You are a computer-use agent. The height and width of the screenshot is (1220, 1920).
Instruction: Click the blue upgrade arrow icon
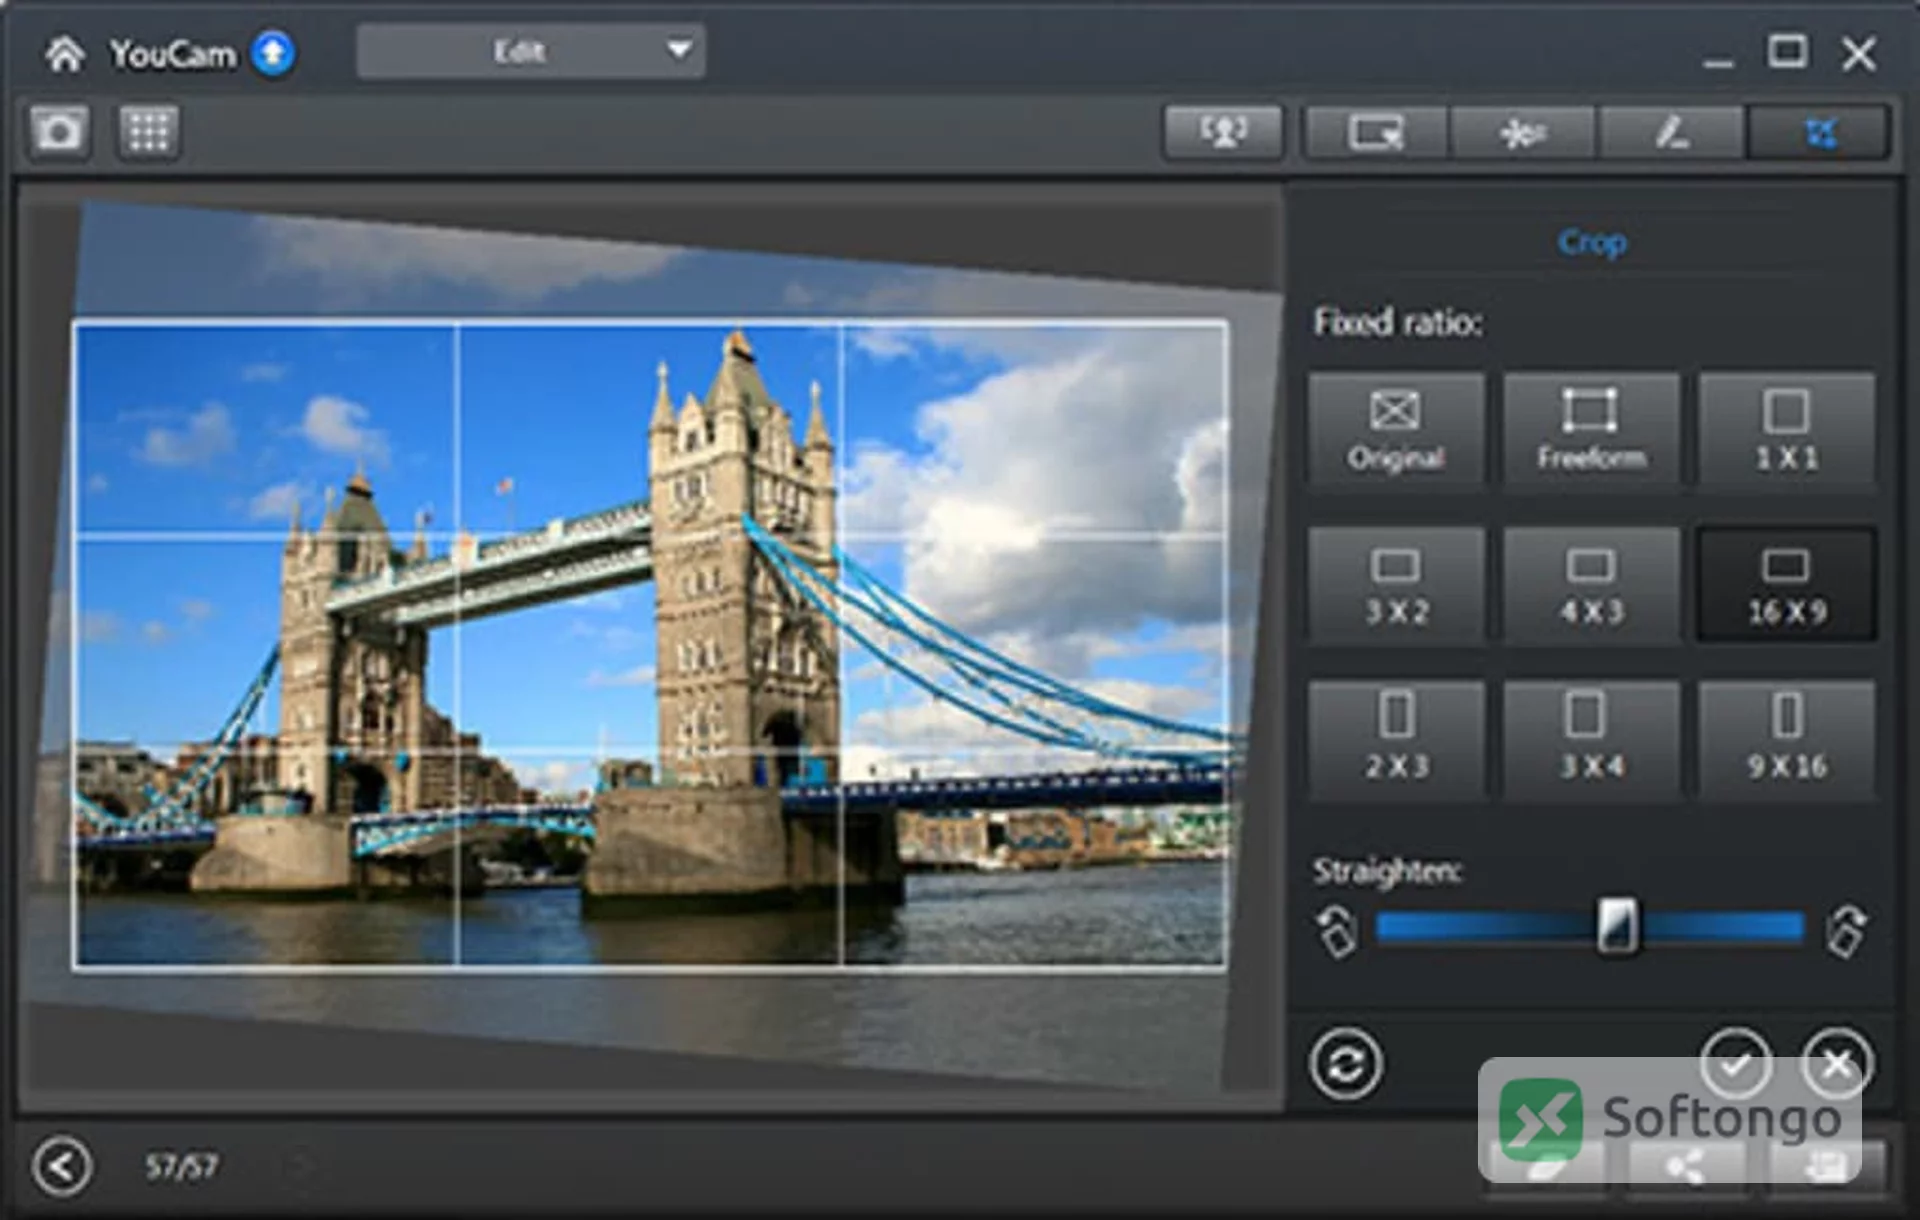point(273,52)
